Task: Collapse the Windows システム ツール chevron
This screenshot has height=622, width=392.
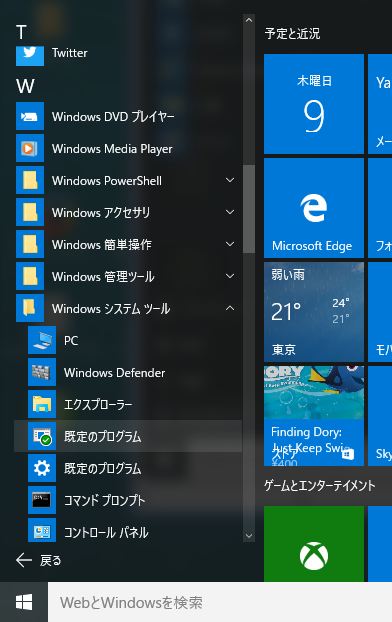Action: point(230,308)
